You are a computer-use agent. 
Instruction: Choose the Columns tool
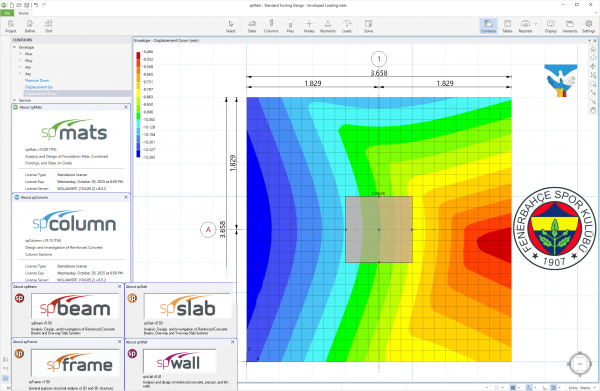[271, 26]
